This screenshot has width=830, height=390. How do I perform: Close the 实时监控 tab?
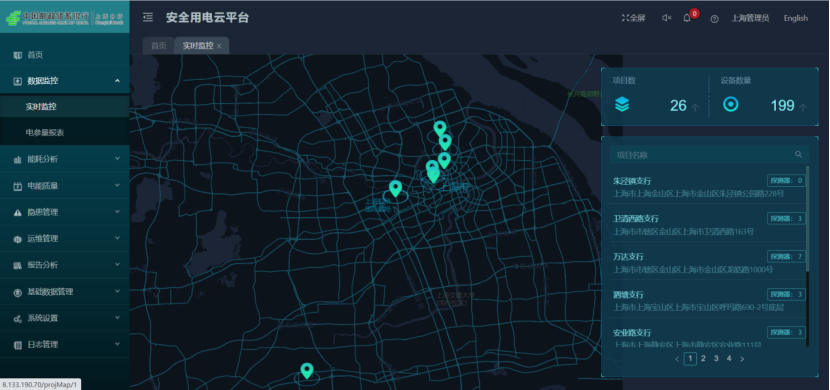click(x=219, y=46)
